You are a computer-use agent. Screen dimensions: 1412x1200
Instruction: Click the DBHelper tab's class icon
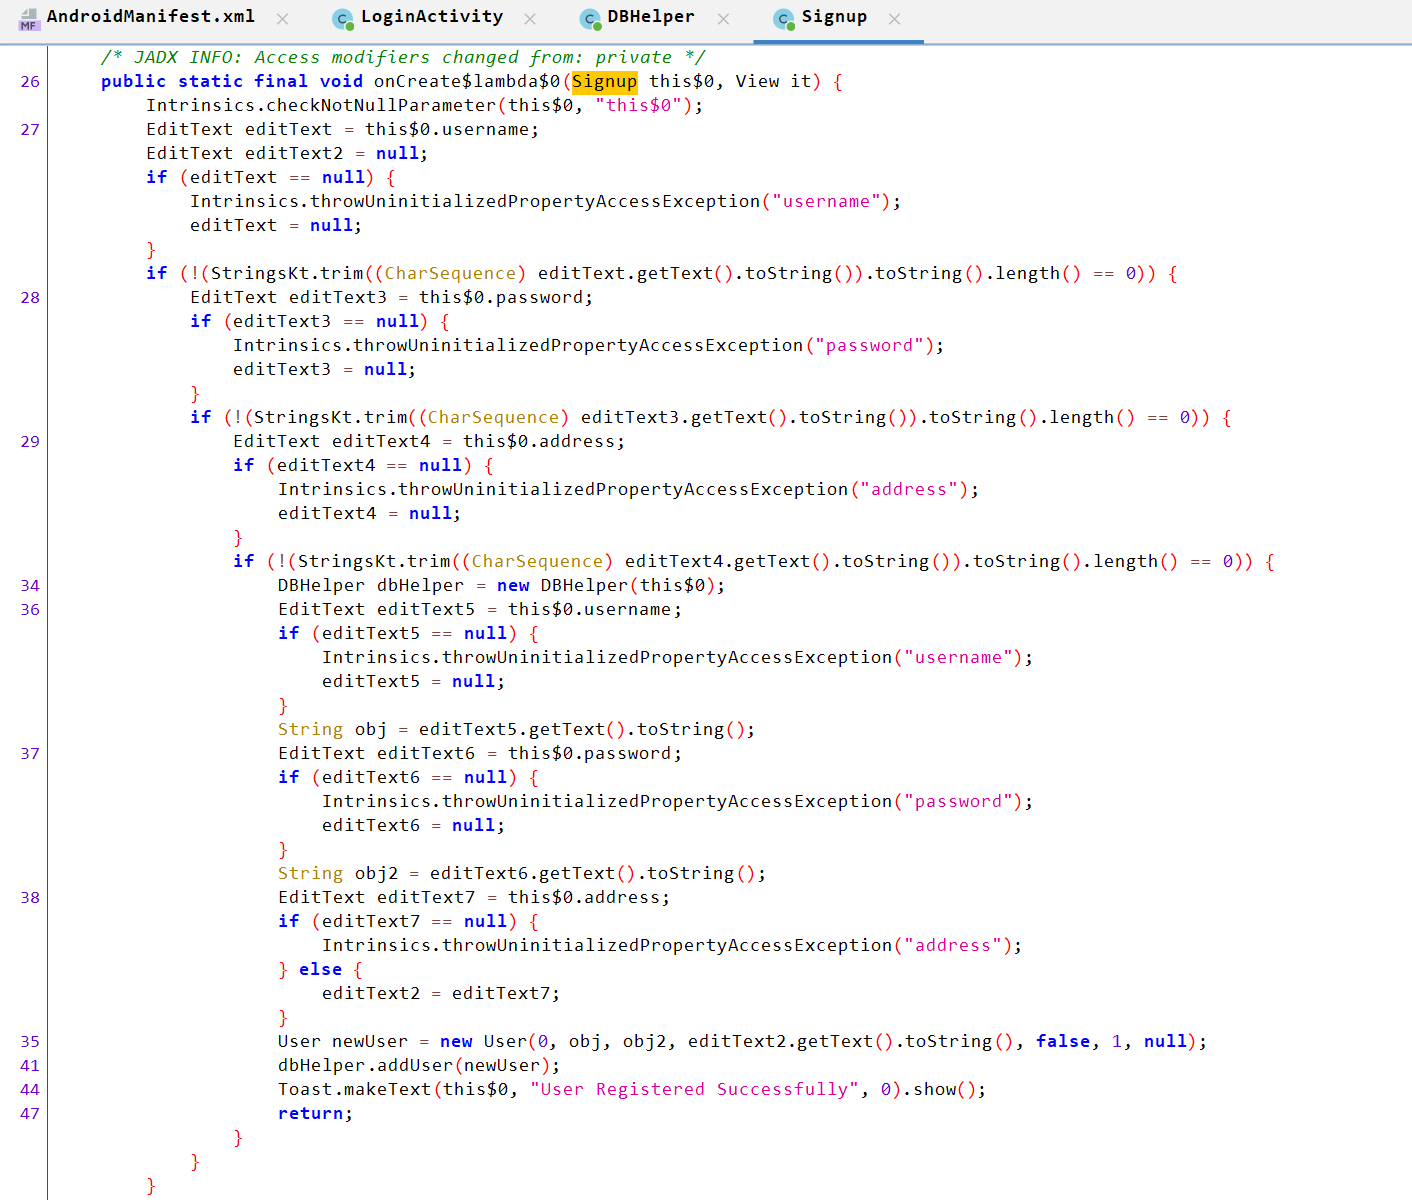tap(590, 19)
